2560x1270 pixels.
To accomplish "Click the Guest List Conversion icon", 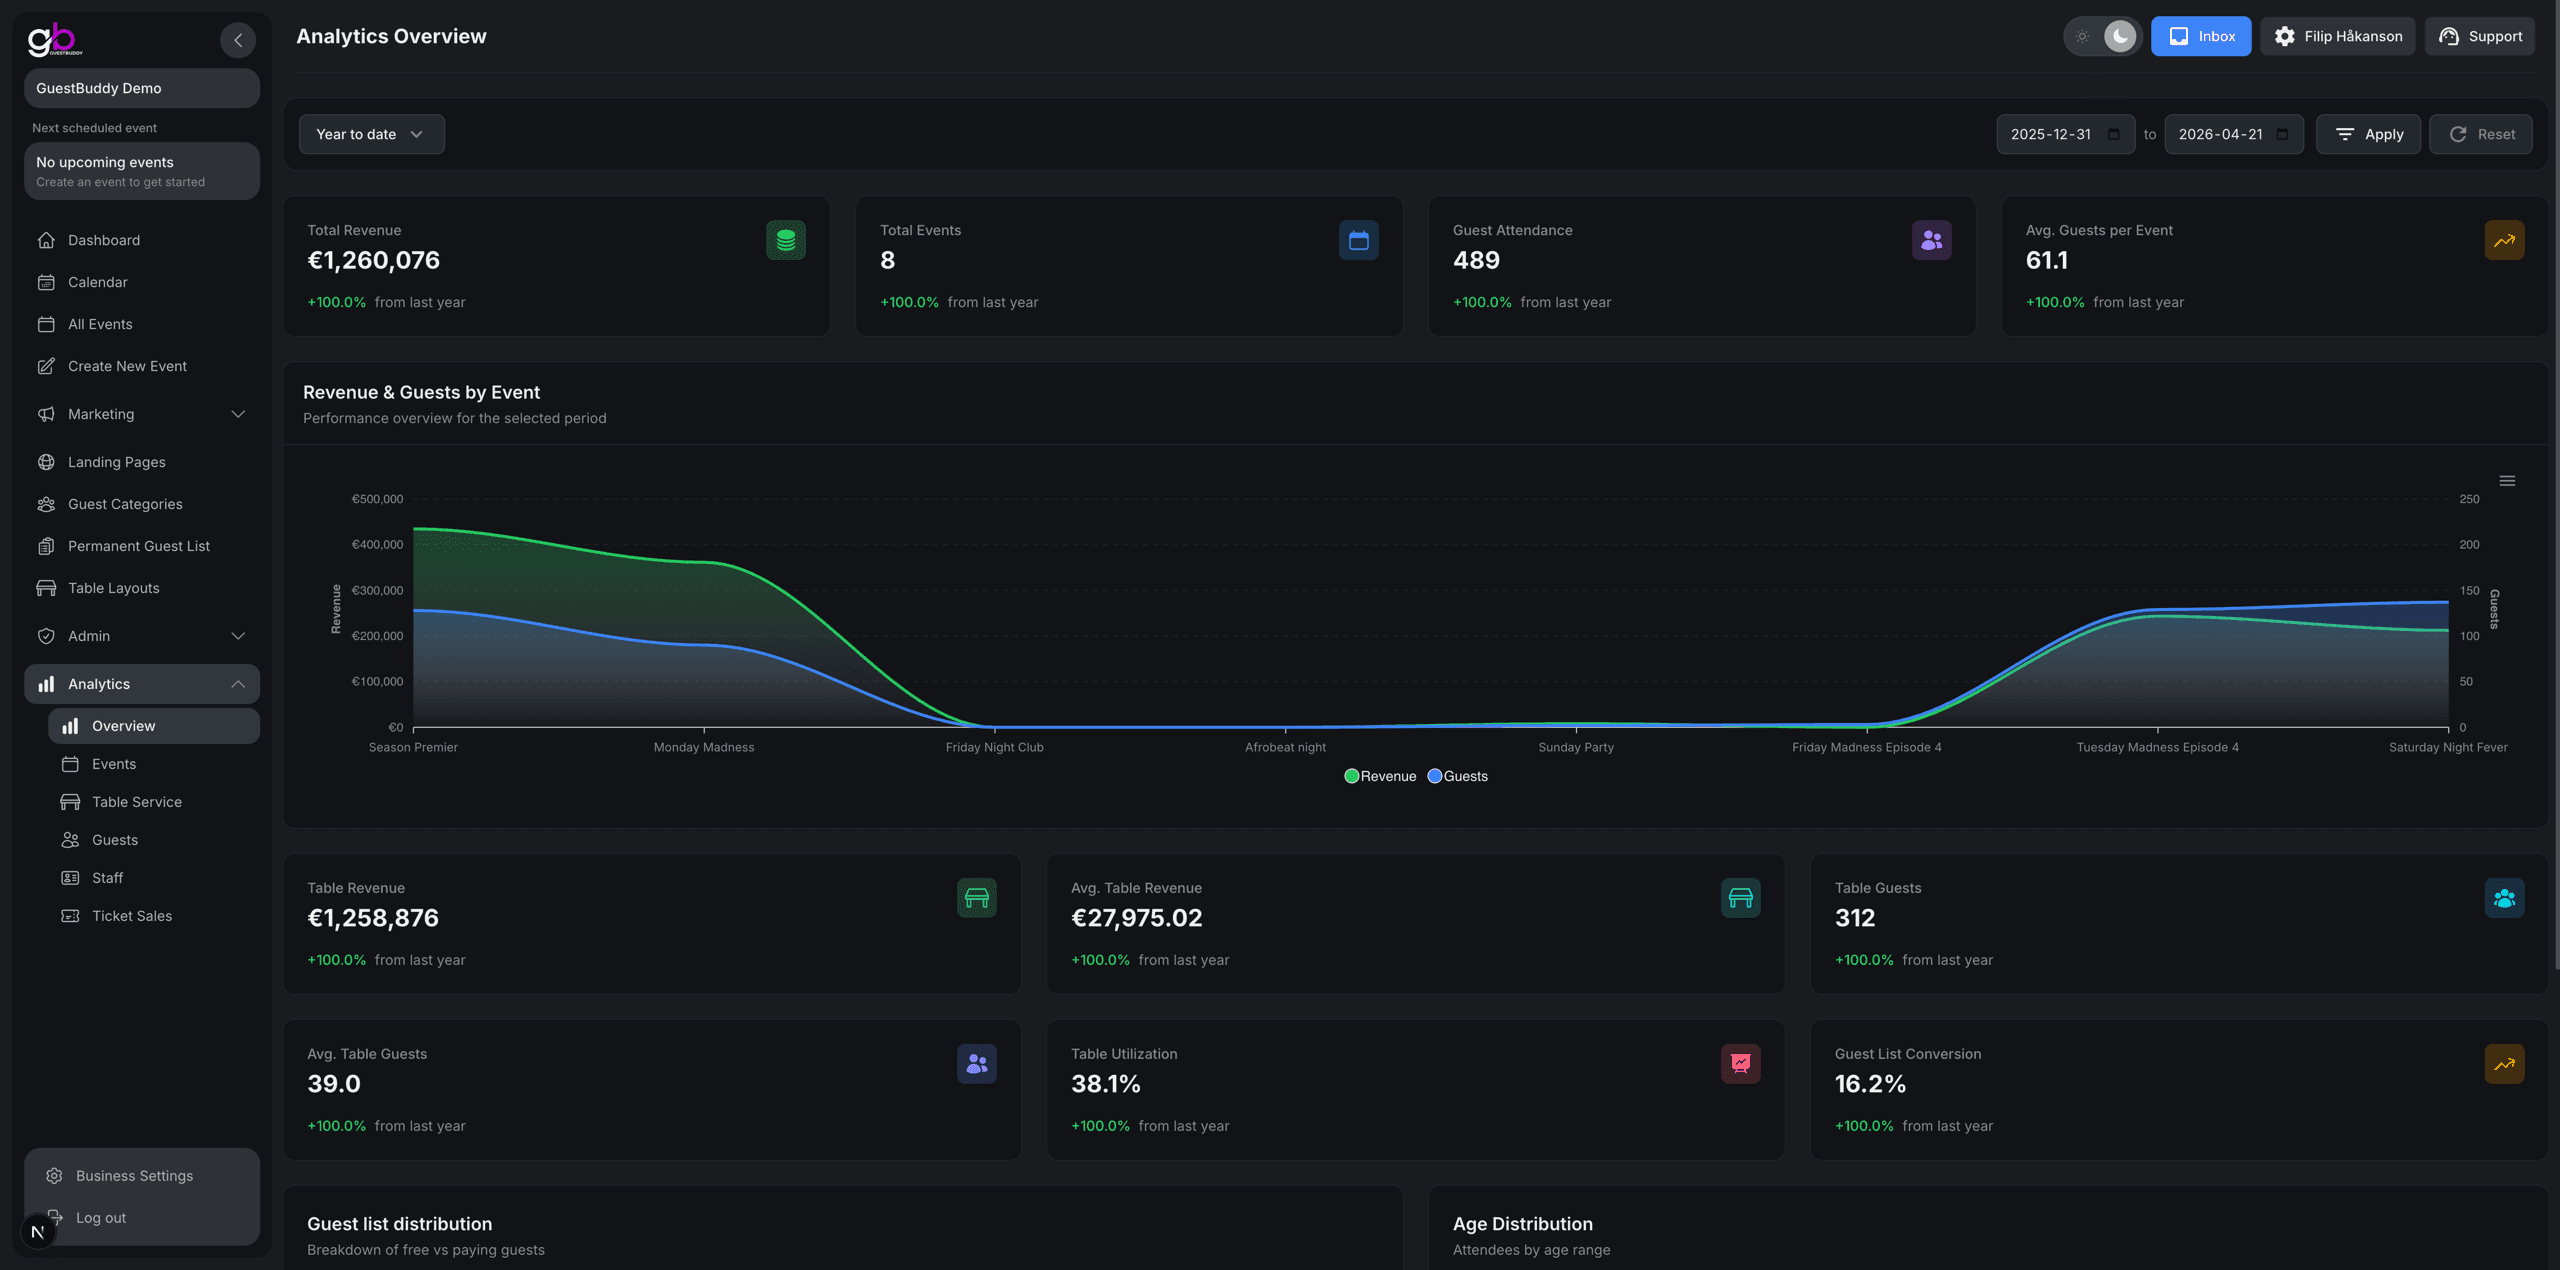I will coord(2504,1064).
